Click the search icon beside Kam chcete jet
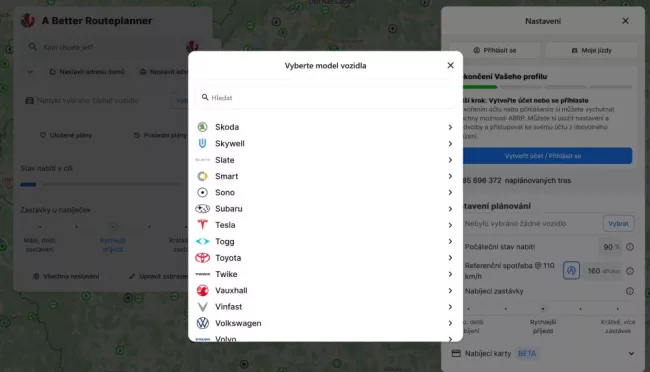650x372 pixels. click(33, 47)
